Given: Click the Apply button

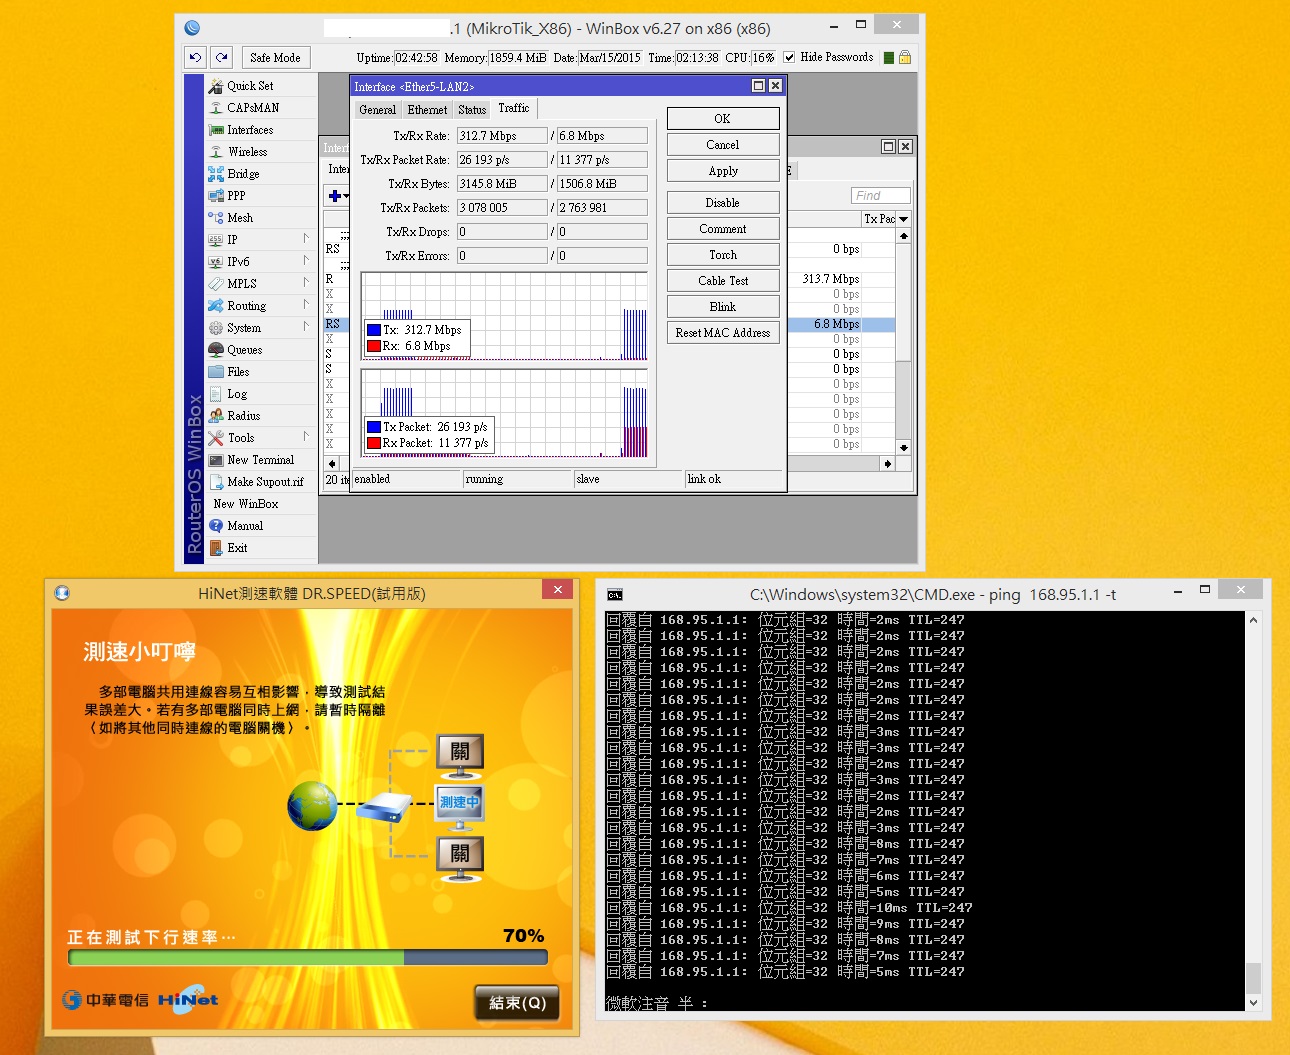Looking at the screenshot, I should tap(723, 171).
